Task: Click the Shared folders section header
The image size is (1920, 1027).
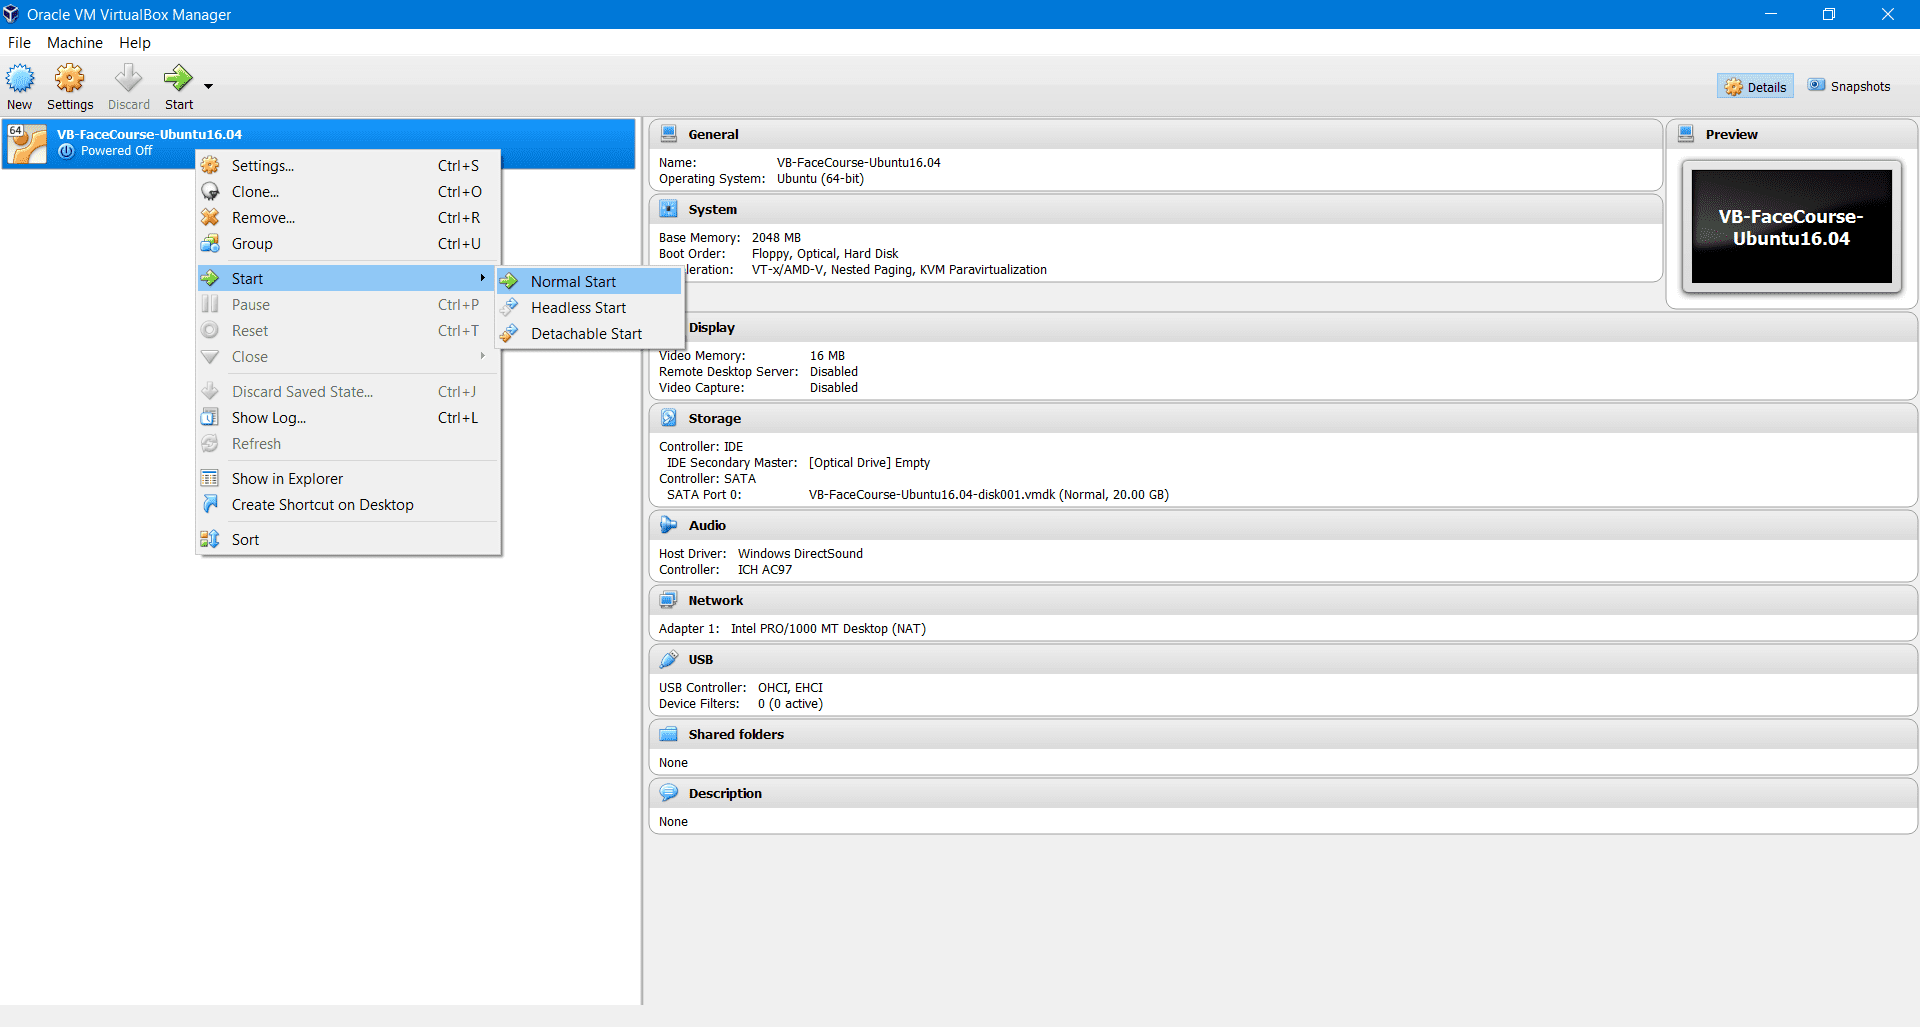Action: (x=1283, y=734)
